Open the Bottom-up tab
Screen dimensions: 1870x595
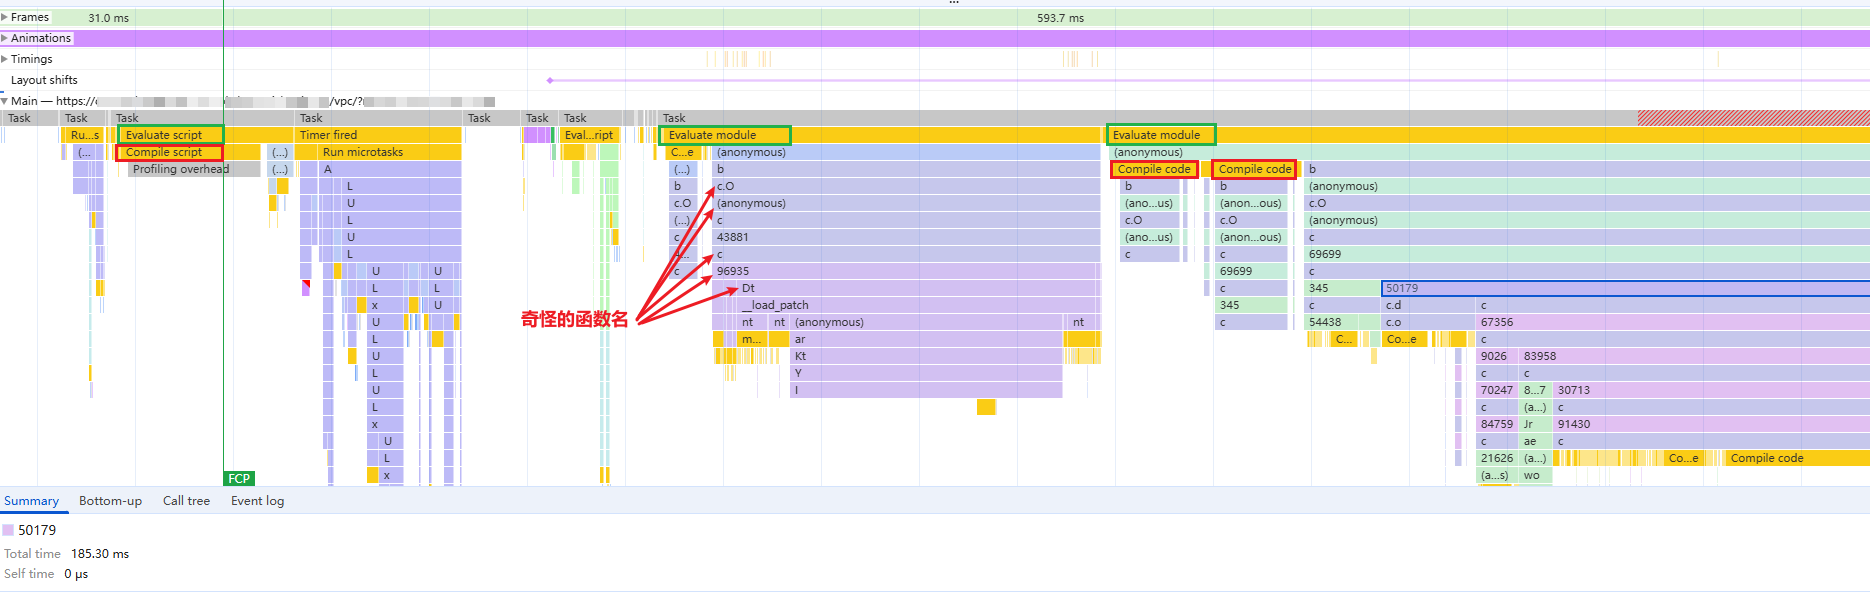coord(110,501)
